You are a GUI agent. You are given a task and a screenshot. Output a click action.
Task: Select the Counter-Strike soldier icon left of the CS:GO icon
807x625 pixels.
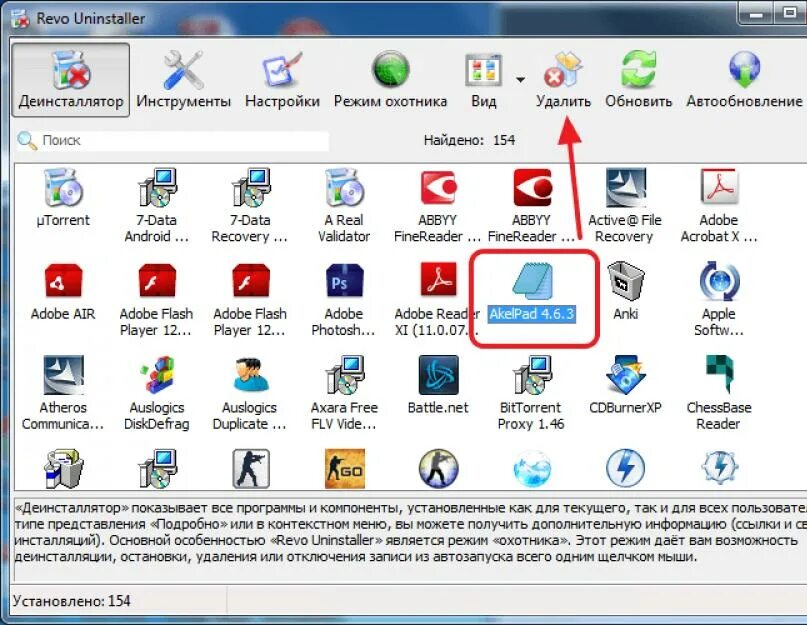click(251, 468)
